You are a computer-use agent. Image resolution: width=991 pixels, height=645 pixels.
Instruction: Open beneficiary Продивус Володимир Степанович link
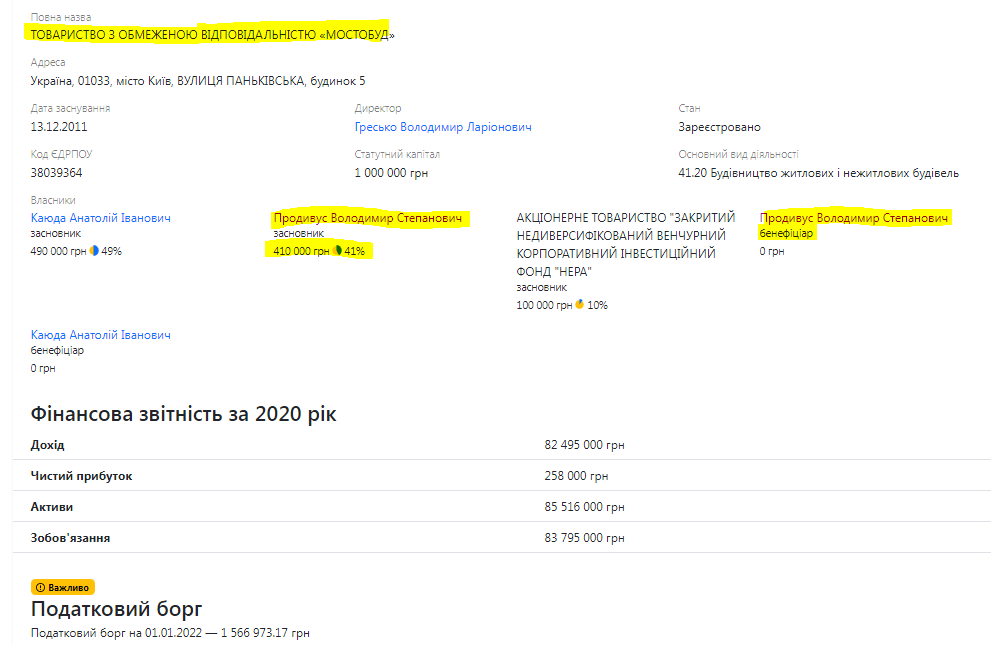click(854, 218)
